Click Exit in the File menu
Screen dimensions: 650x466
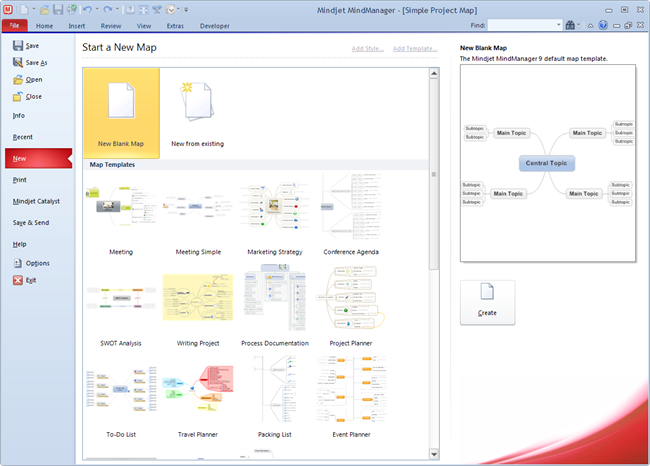click(24, 280)
